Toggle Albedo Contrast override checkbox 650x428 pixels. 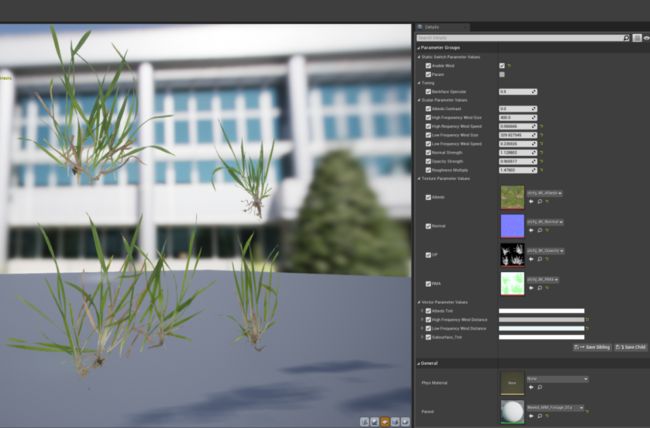pos(428,109)
